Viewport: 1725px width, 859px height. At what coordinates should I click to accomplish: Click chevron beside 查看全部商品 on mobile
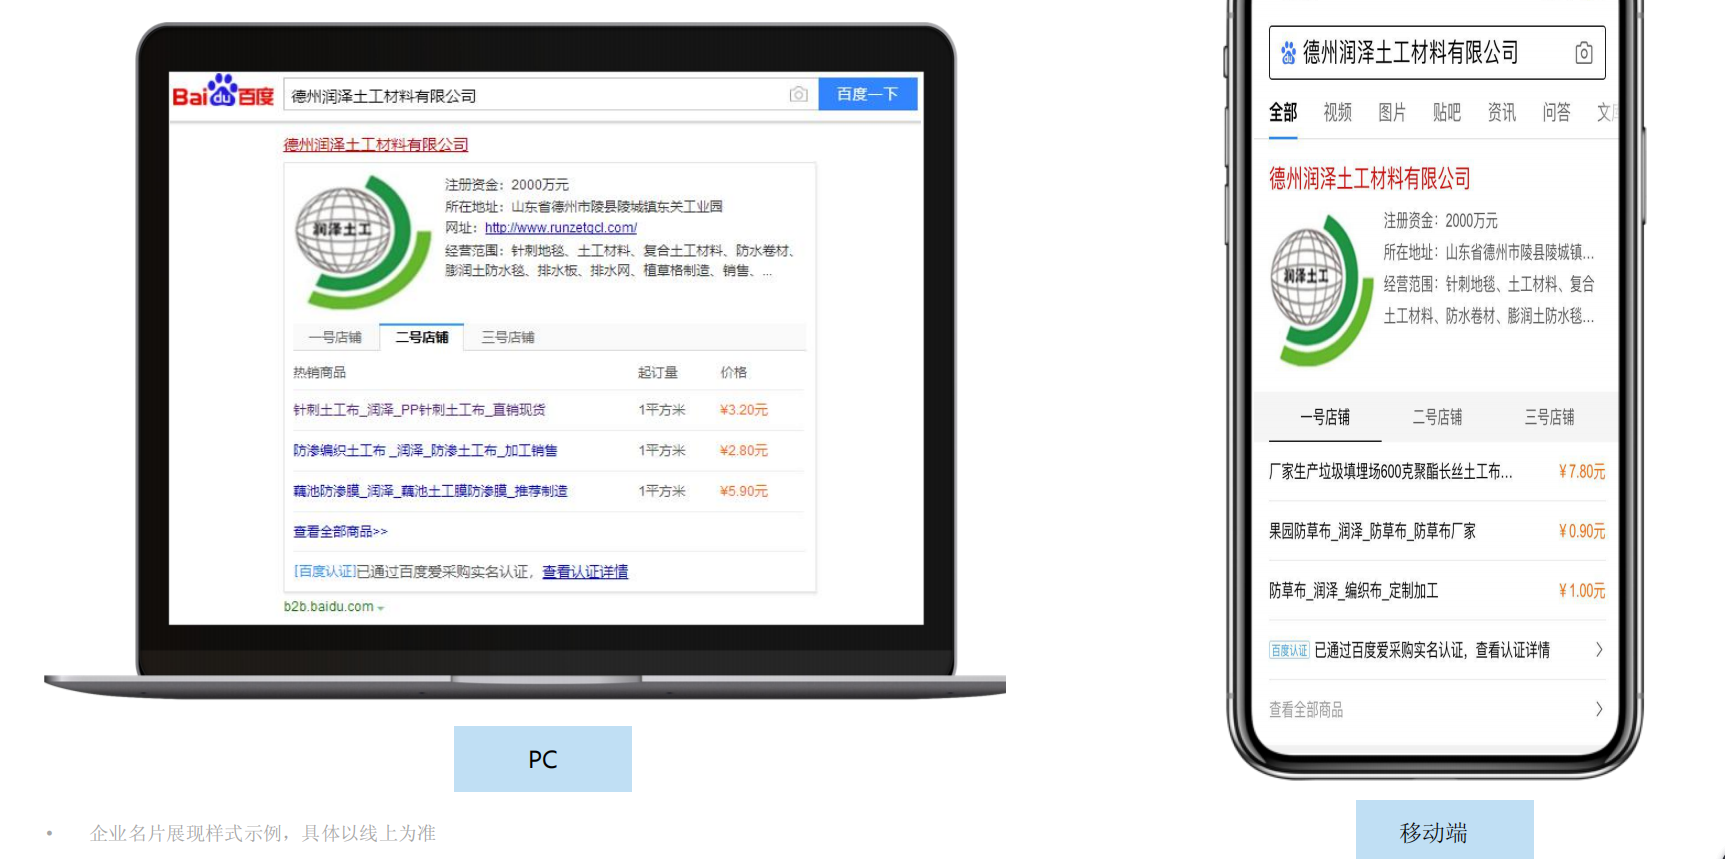[1599, 709]
